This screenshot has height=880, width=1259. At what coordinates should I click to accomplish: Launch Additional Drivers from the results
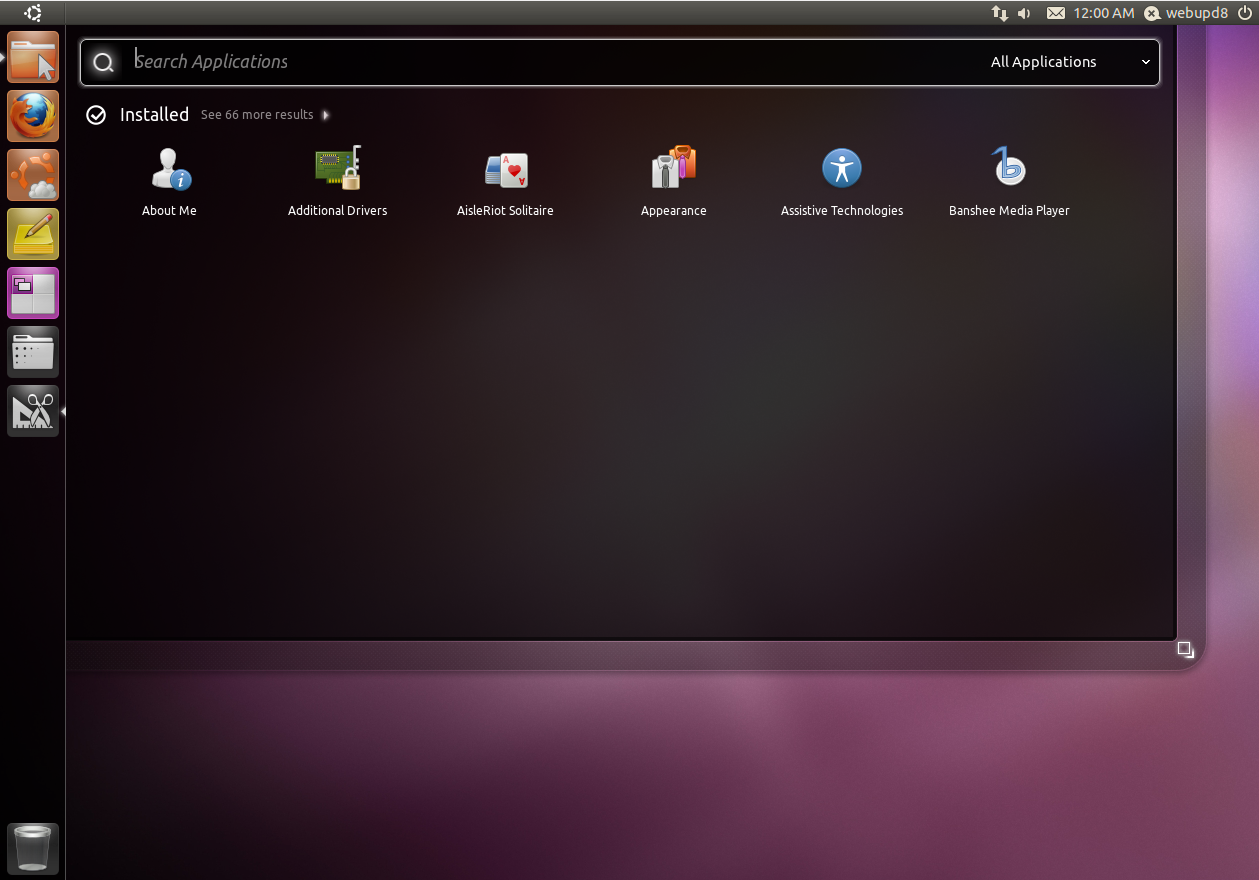tap(338, 168)
